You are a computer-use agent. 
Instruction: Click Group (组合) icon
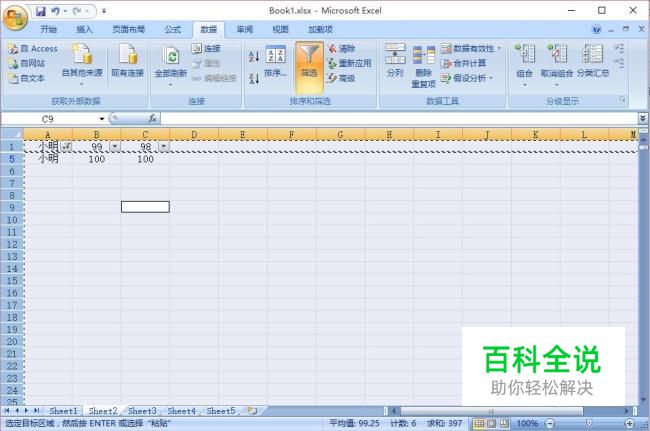tap(525, 54)
